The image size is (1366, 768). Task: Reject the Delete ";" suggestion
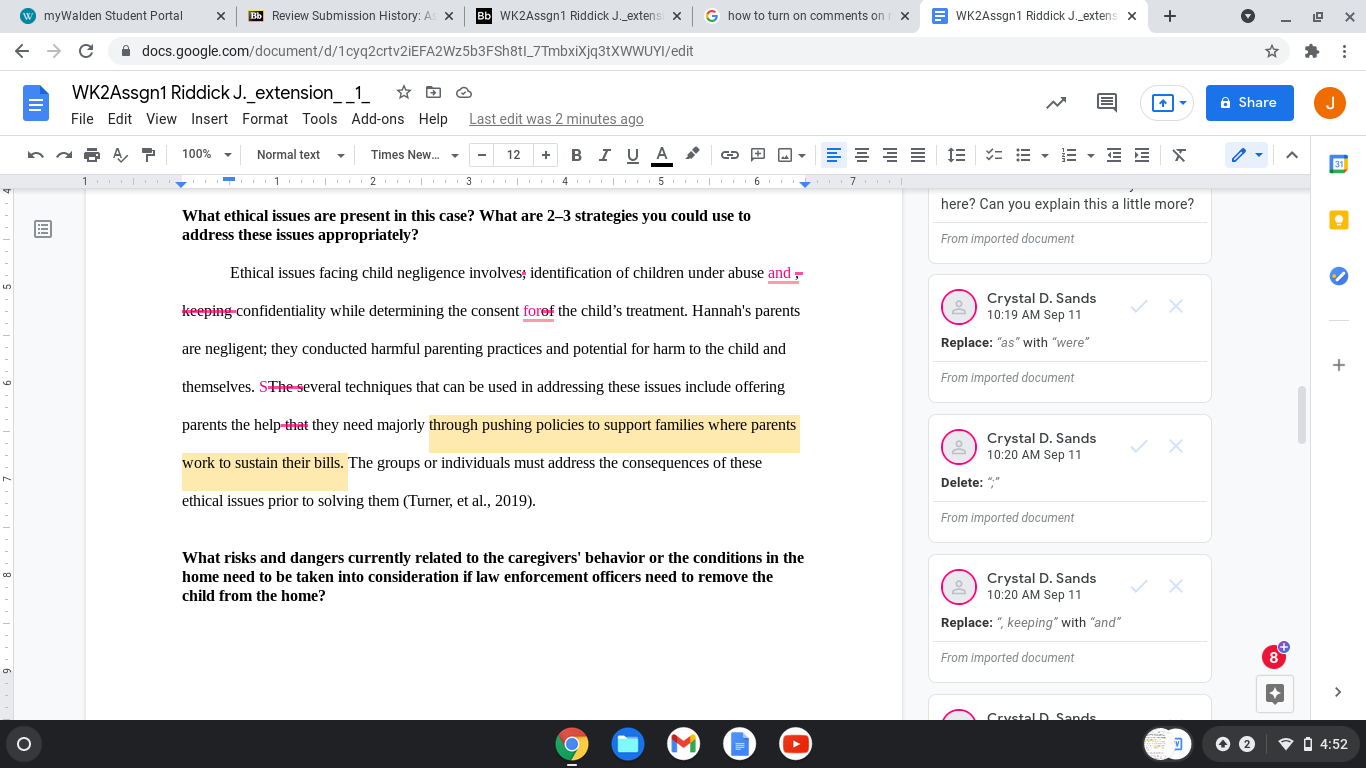pos(1176,446)
